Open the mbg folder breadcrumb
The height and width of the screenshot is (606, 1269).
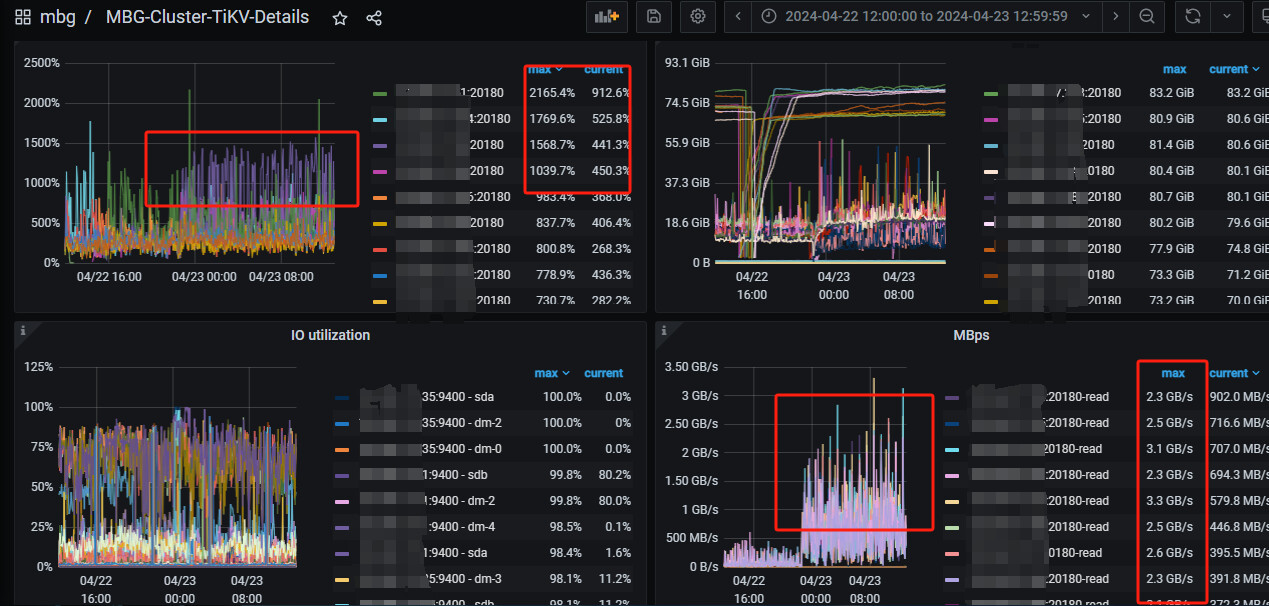coord(57,17)
